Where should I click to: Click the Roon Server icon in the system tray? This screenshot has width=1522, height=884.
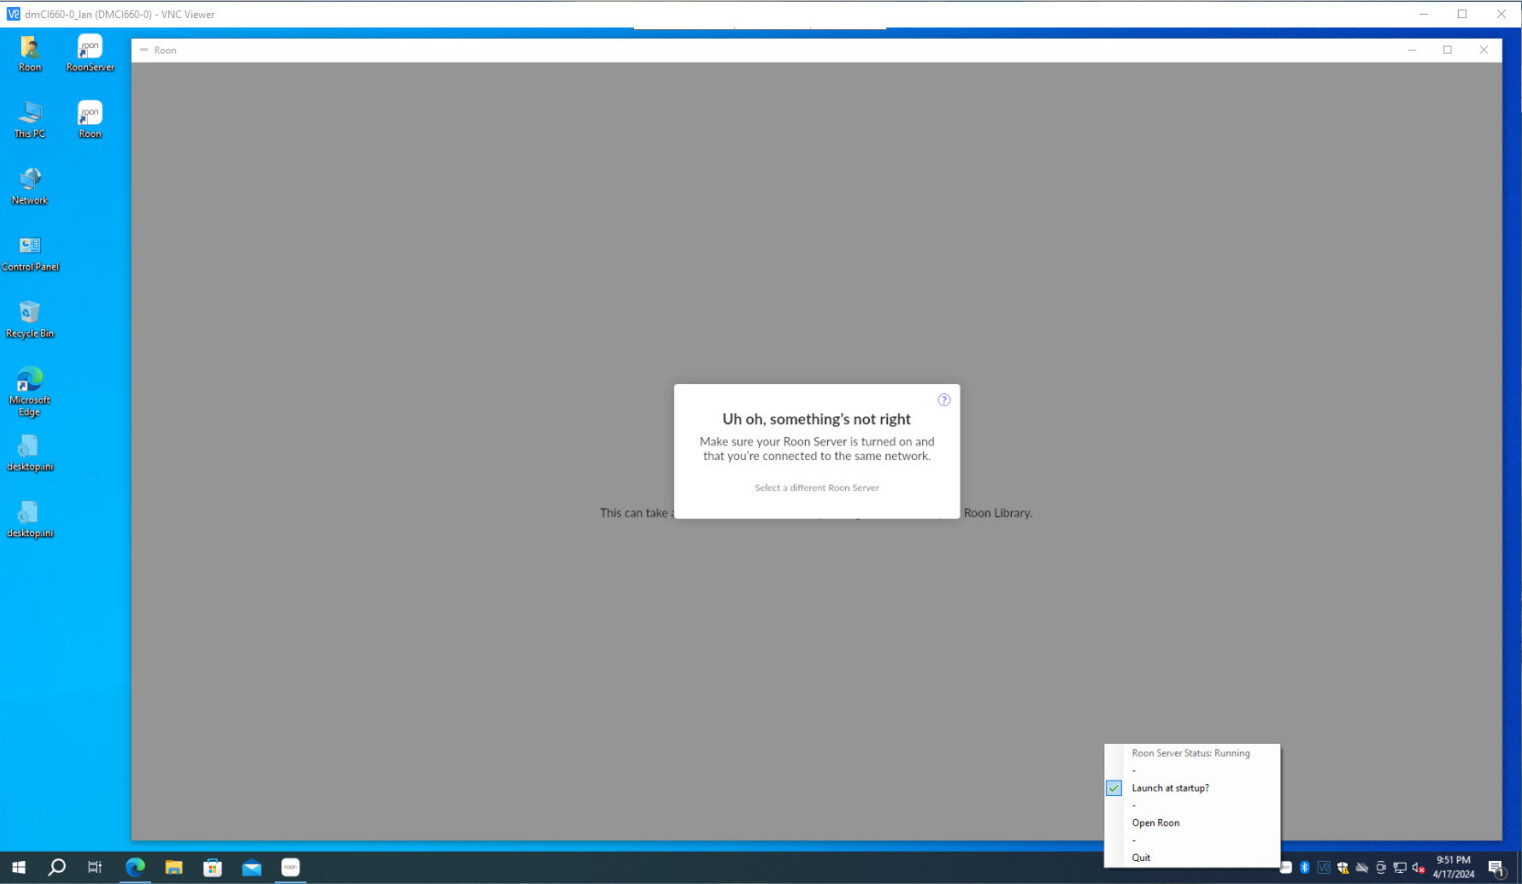1286,867
